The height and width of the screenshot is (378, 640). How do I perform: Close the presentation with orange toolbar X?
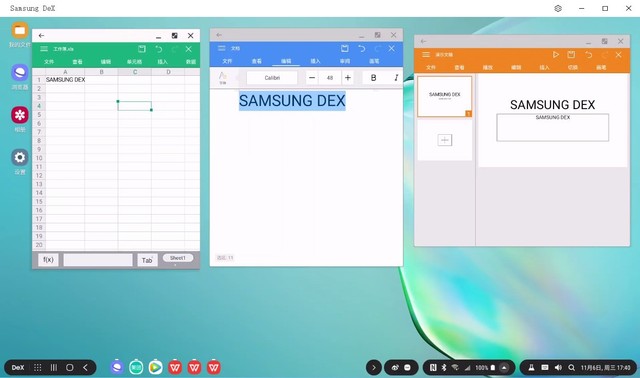618,54
